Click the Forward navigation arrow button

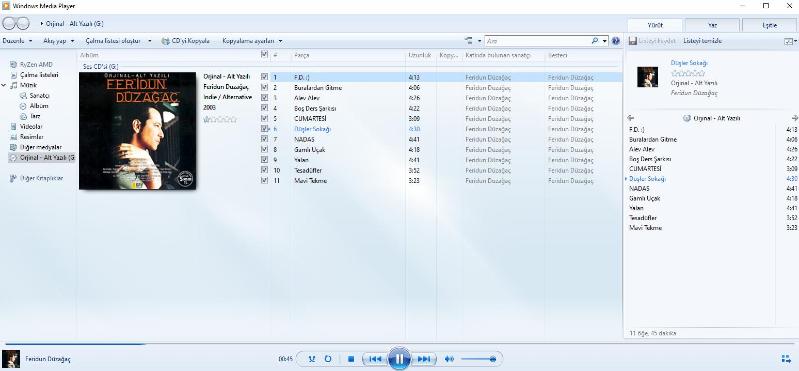click(23, 23)
